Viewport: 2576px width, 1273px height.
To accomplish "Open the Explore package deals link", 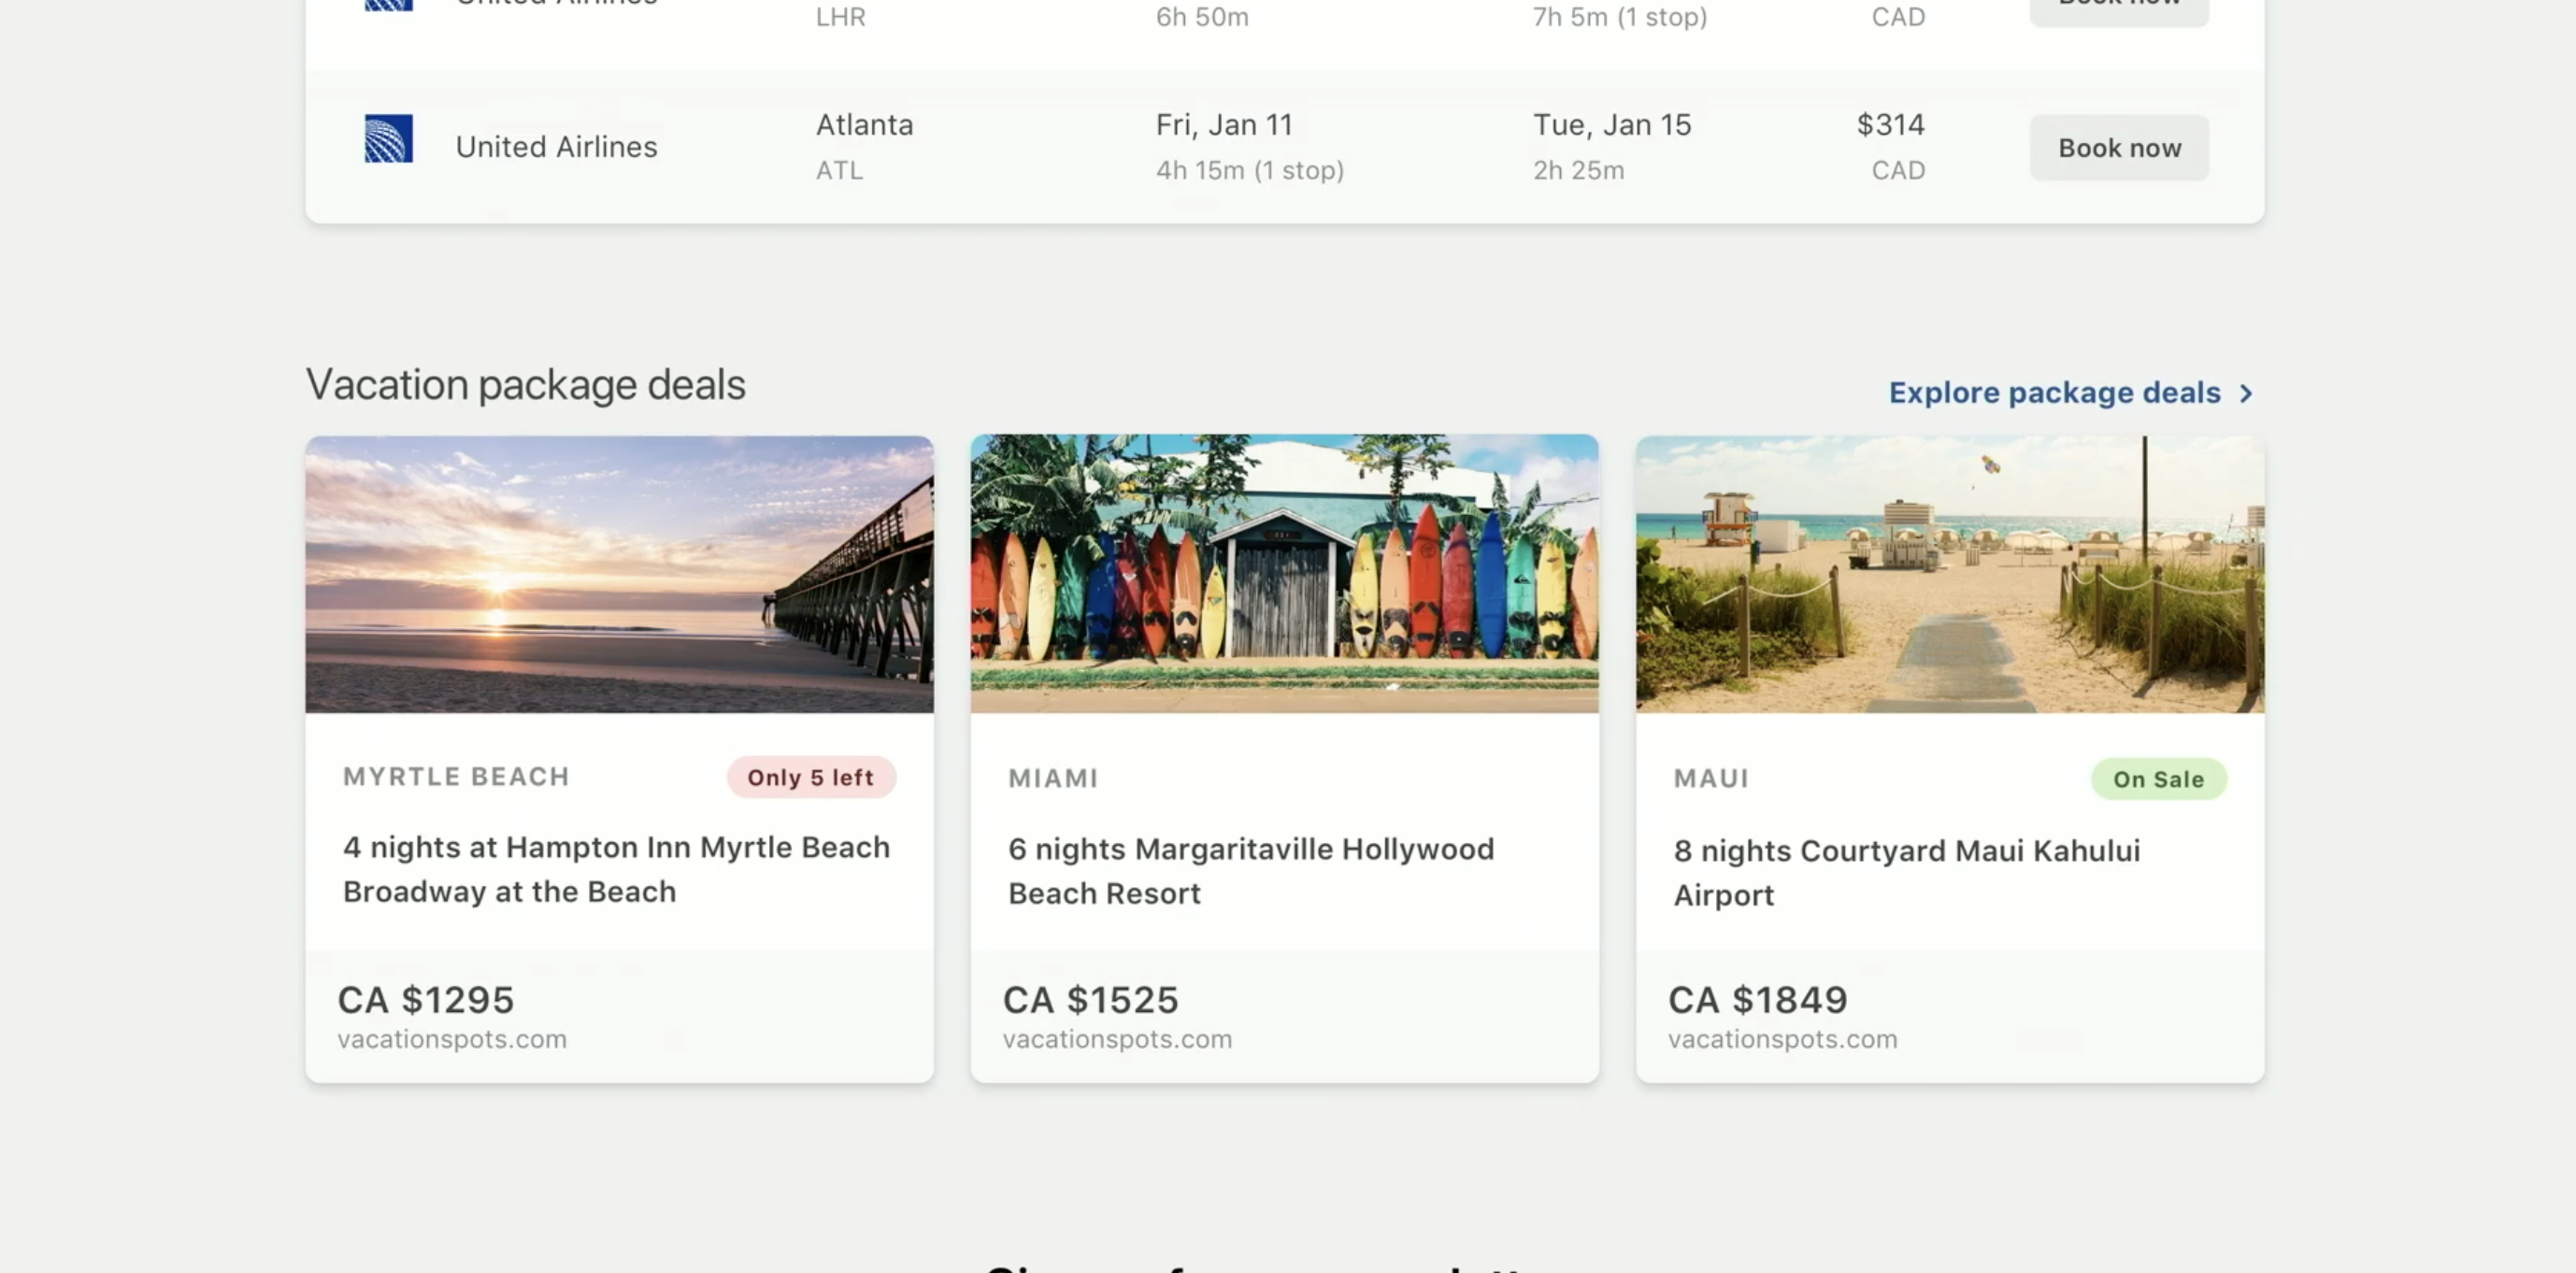I will tap(2054, 393).
